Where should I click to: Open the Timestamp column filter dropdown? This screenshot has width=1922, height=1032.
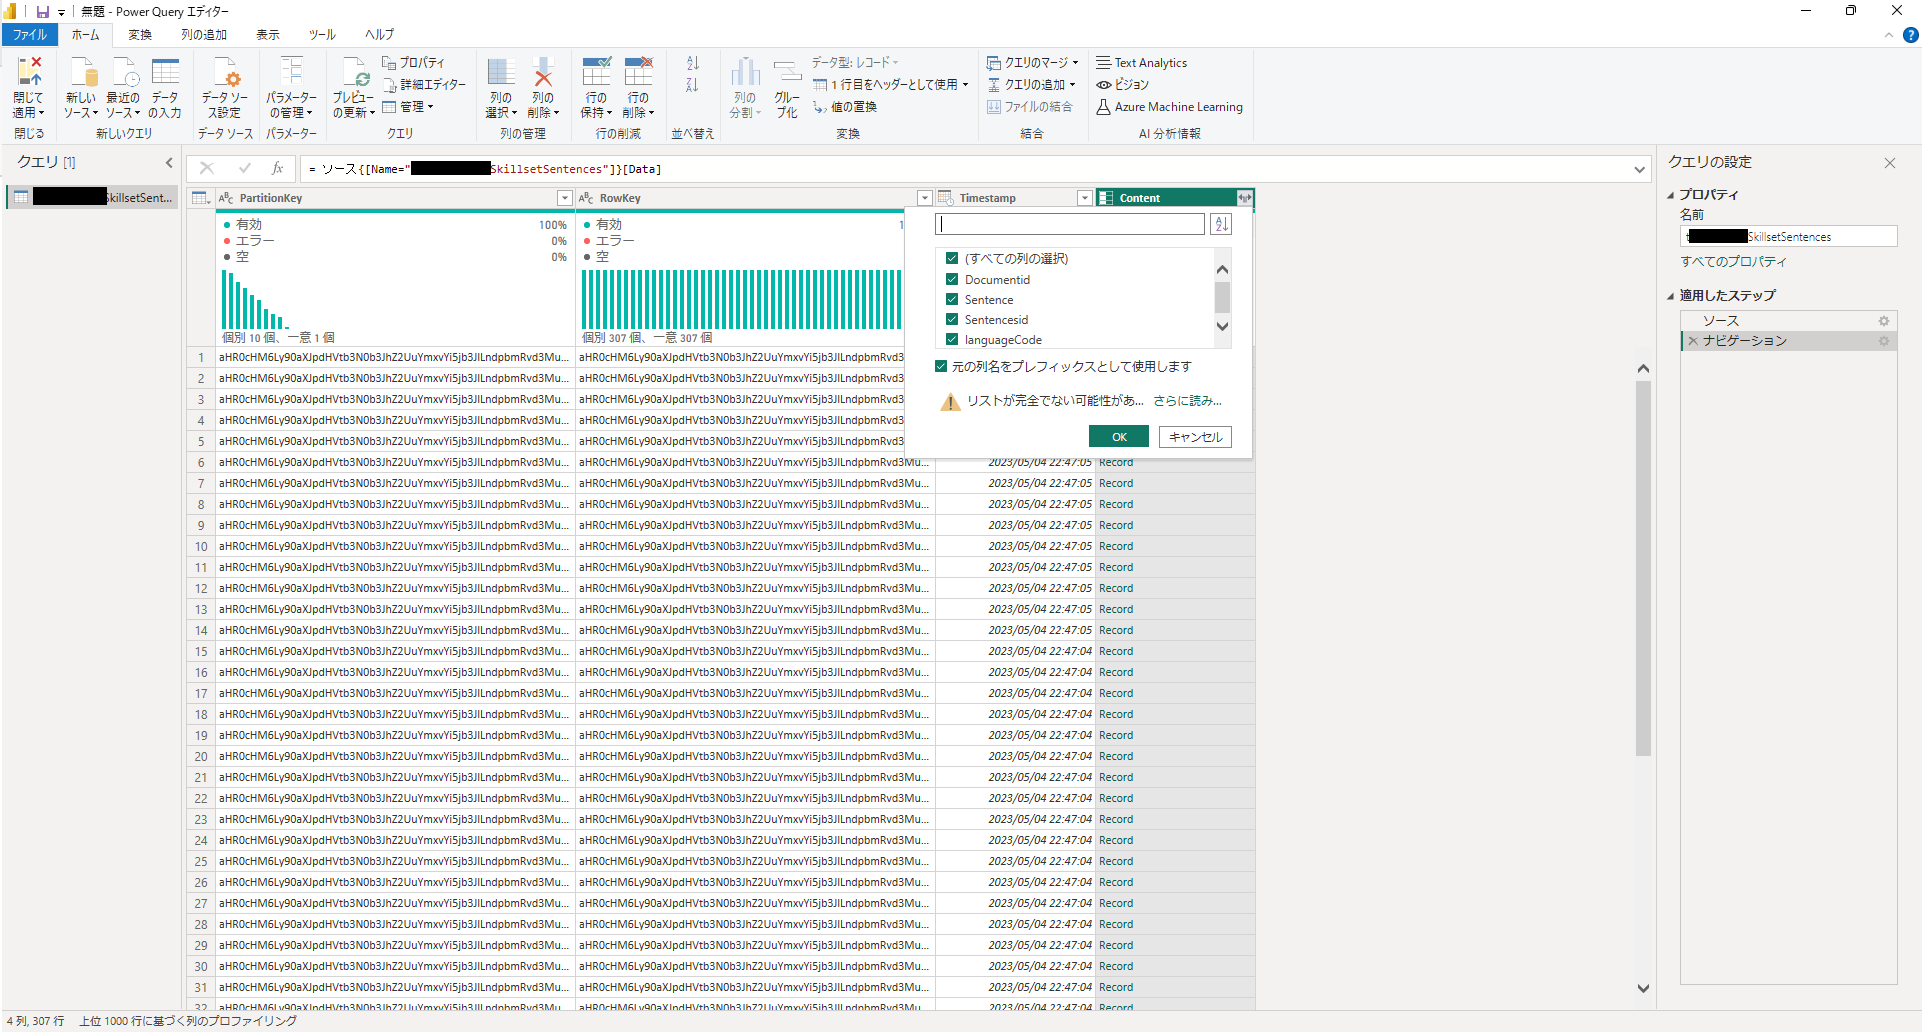click(x=1084, y=198)
